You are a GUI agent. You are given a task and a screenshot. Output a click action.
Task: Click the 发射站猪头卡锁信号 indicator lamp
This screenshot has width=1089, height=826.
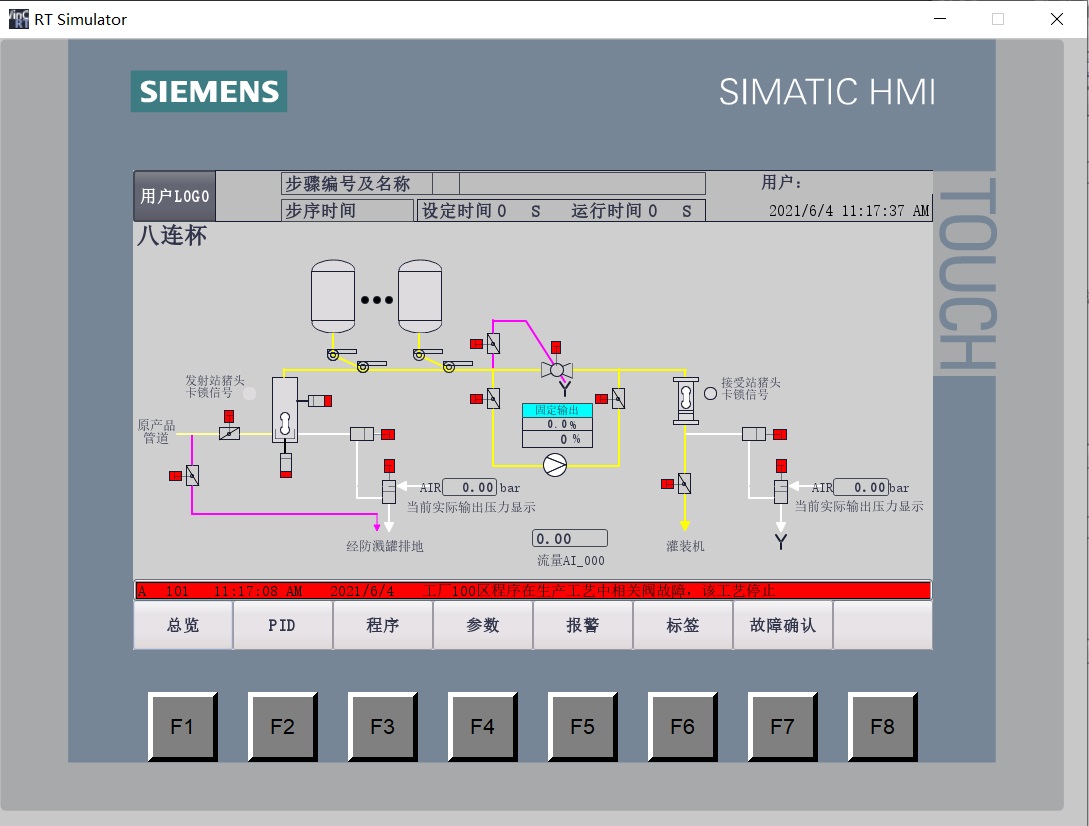(x=249, y=393)
